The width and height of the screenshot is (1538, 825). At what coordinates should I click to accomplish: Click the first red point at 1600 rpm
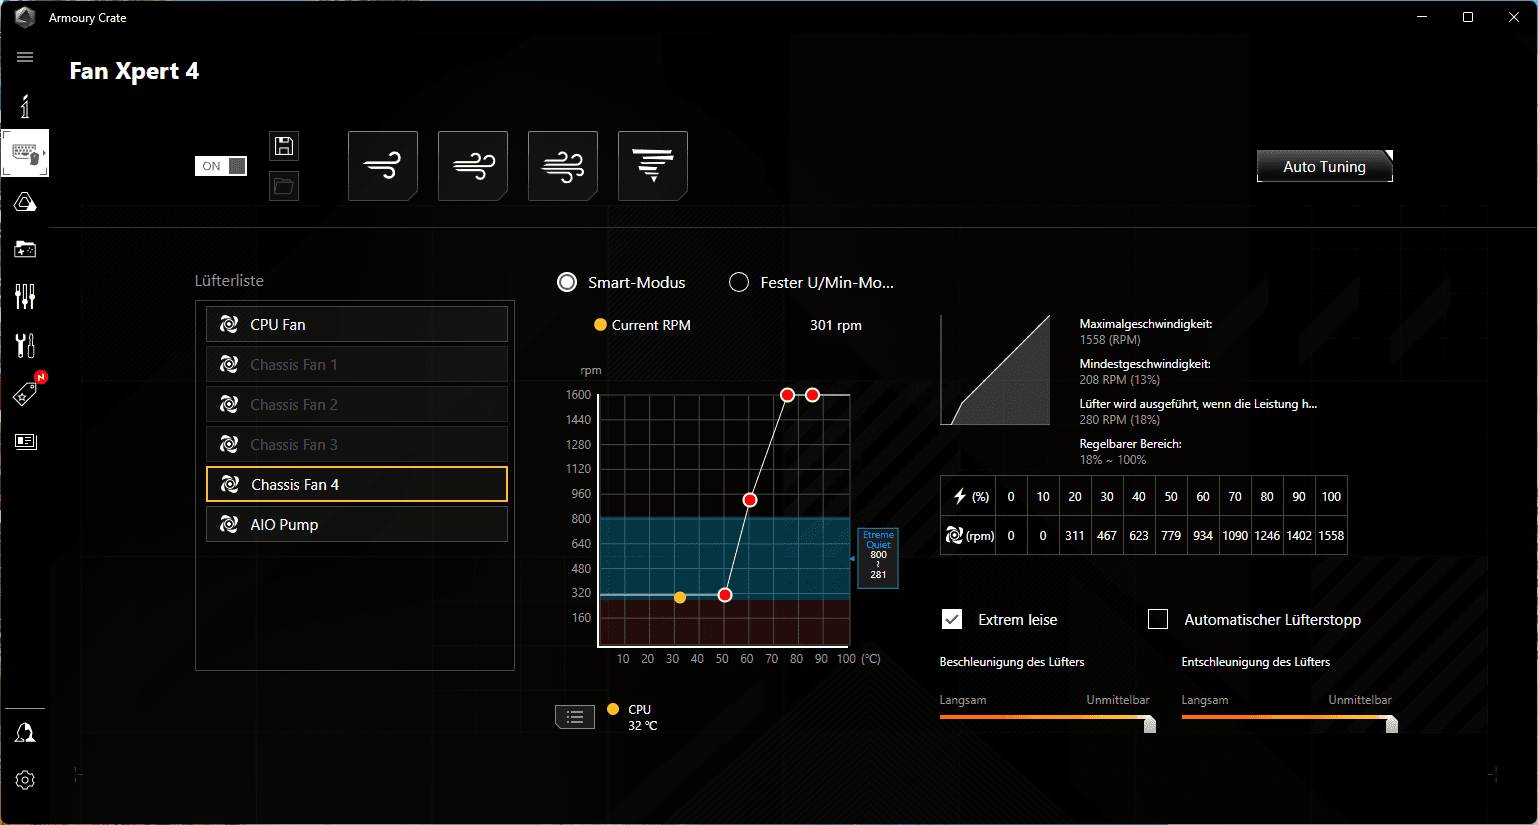pyautogui.click(x=787, y=395)
